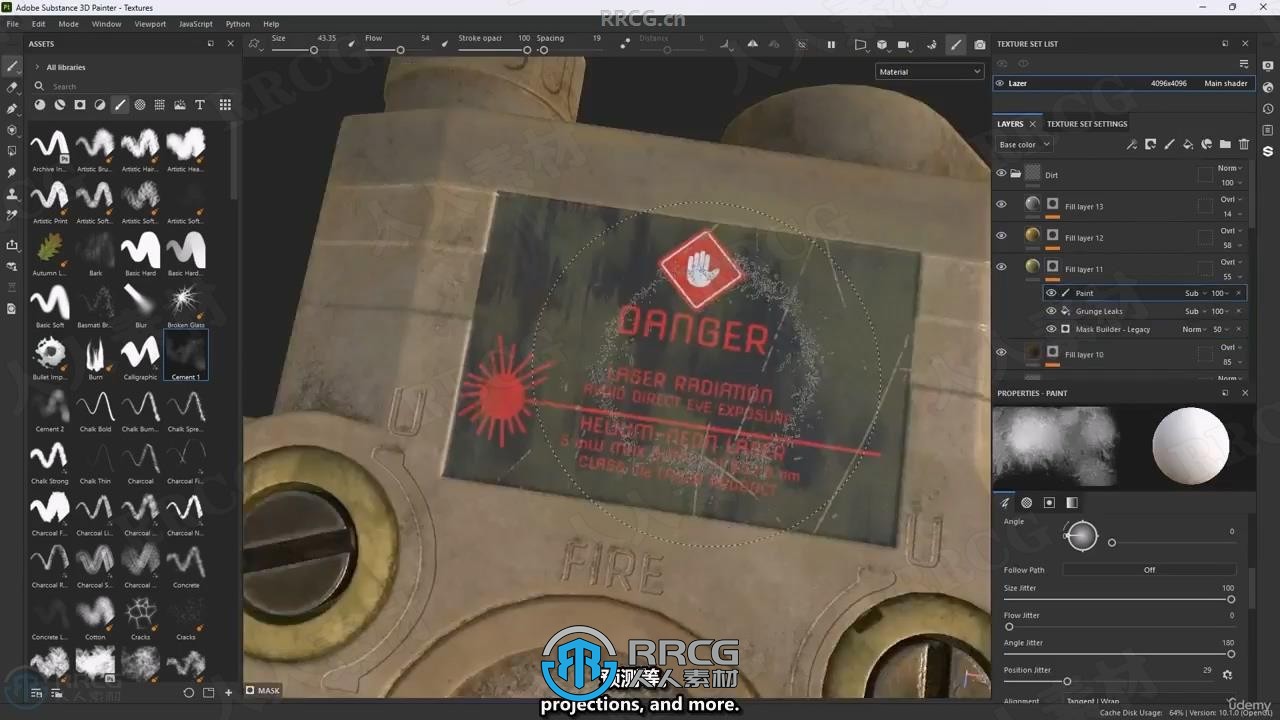Image resolution: width=1280 pixels, height=720 pixels.
Task: Switch to Texture Set Settings tab
Action: point(1087,124)
